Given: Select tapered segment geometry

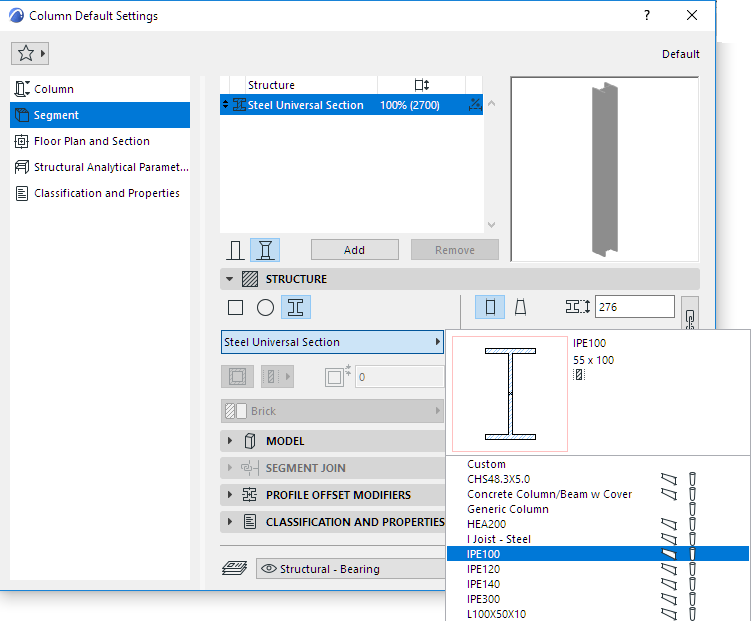Looking at the screenshot, I should point(520,307).
